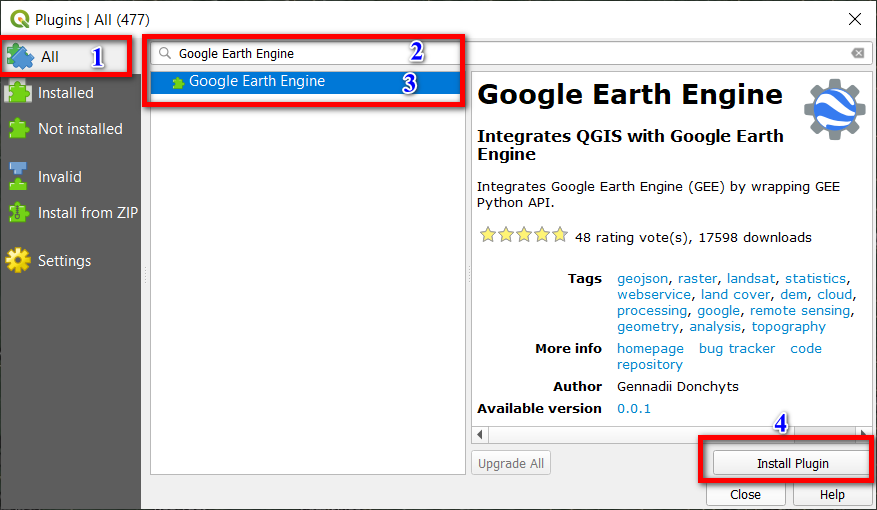Open the raster tag link
877x510 pixels.
point(697,278)
